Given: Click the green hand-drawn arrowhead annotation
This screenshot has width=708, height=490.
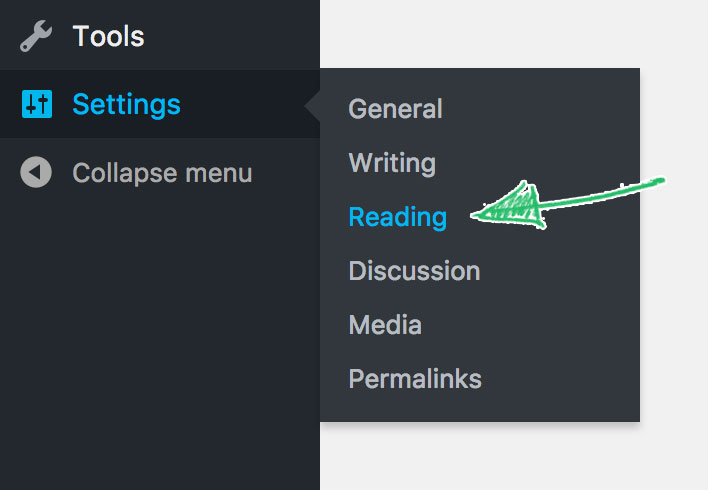Looking at the screenshot, I should [x=508, y=207].
